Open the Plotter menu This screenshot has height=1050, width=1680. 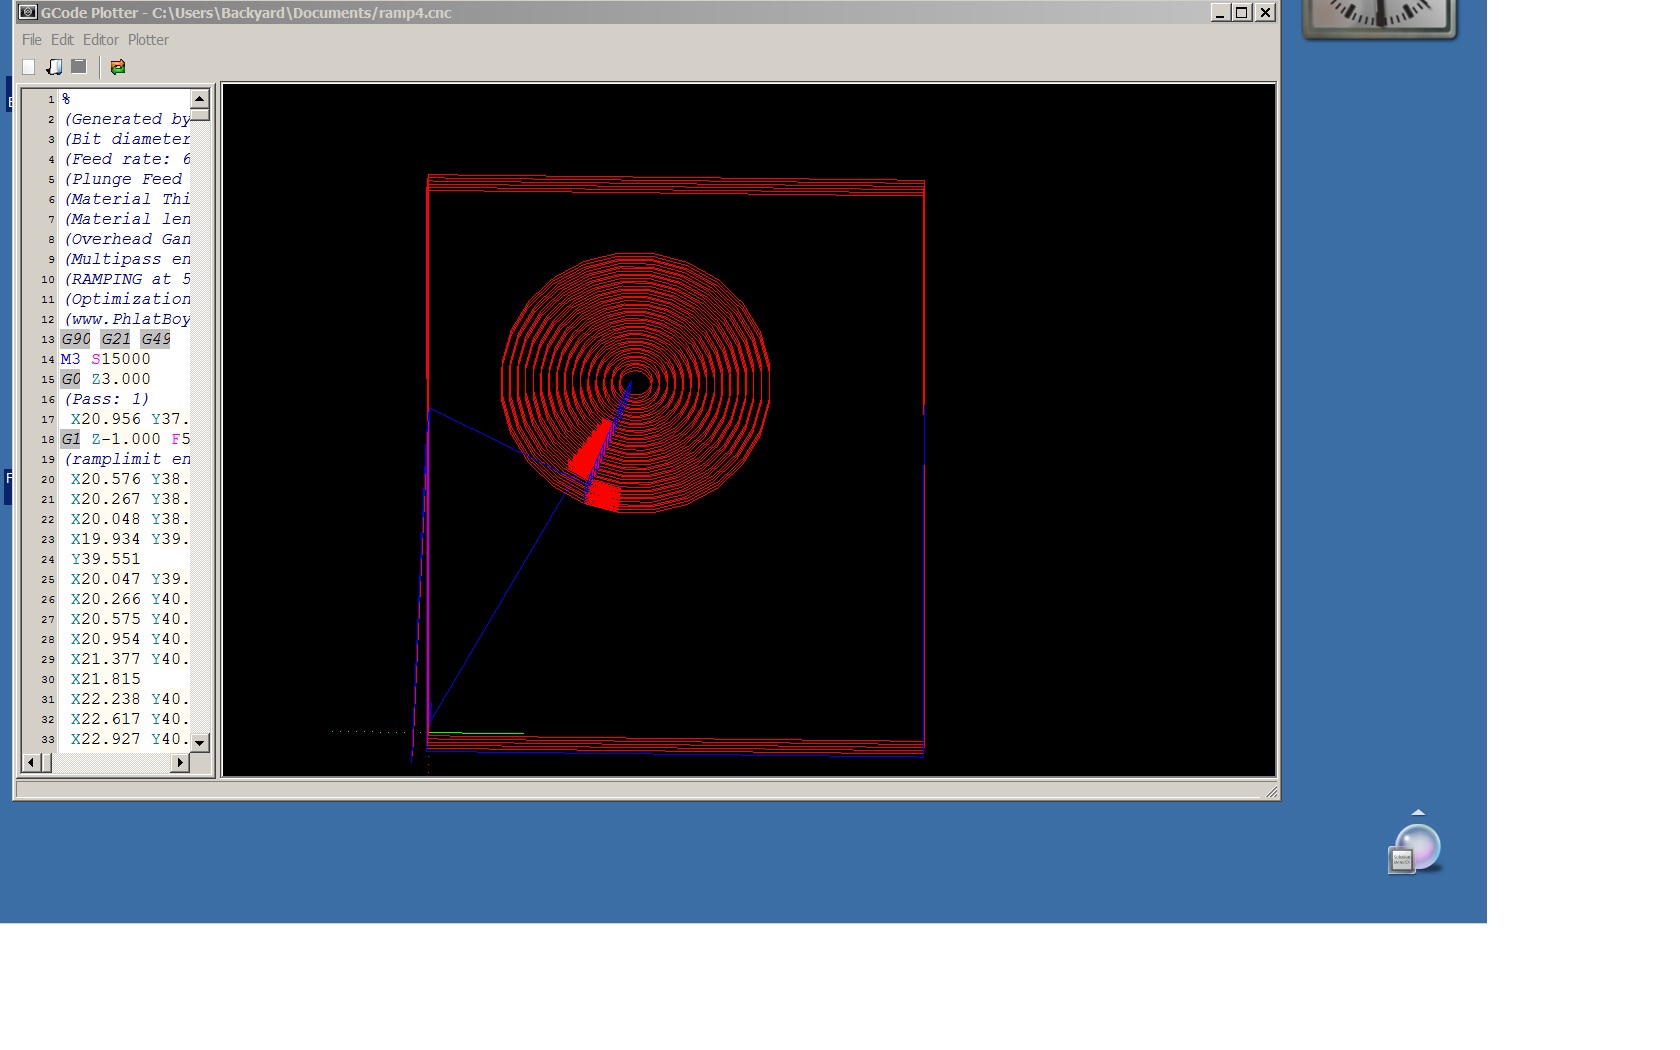pyautogui.click(x=148, y=40)
